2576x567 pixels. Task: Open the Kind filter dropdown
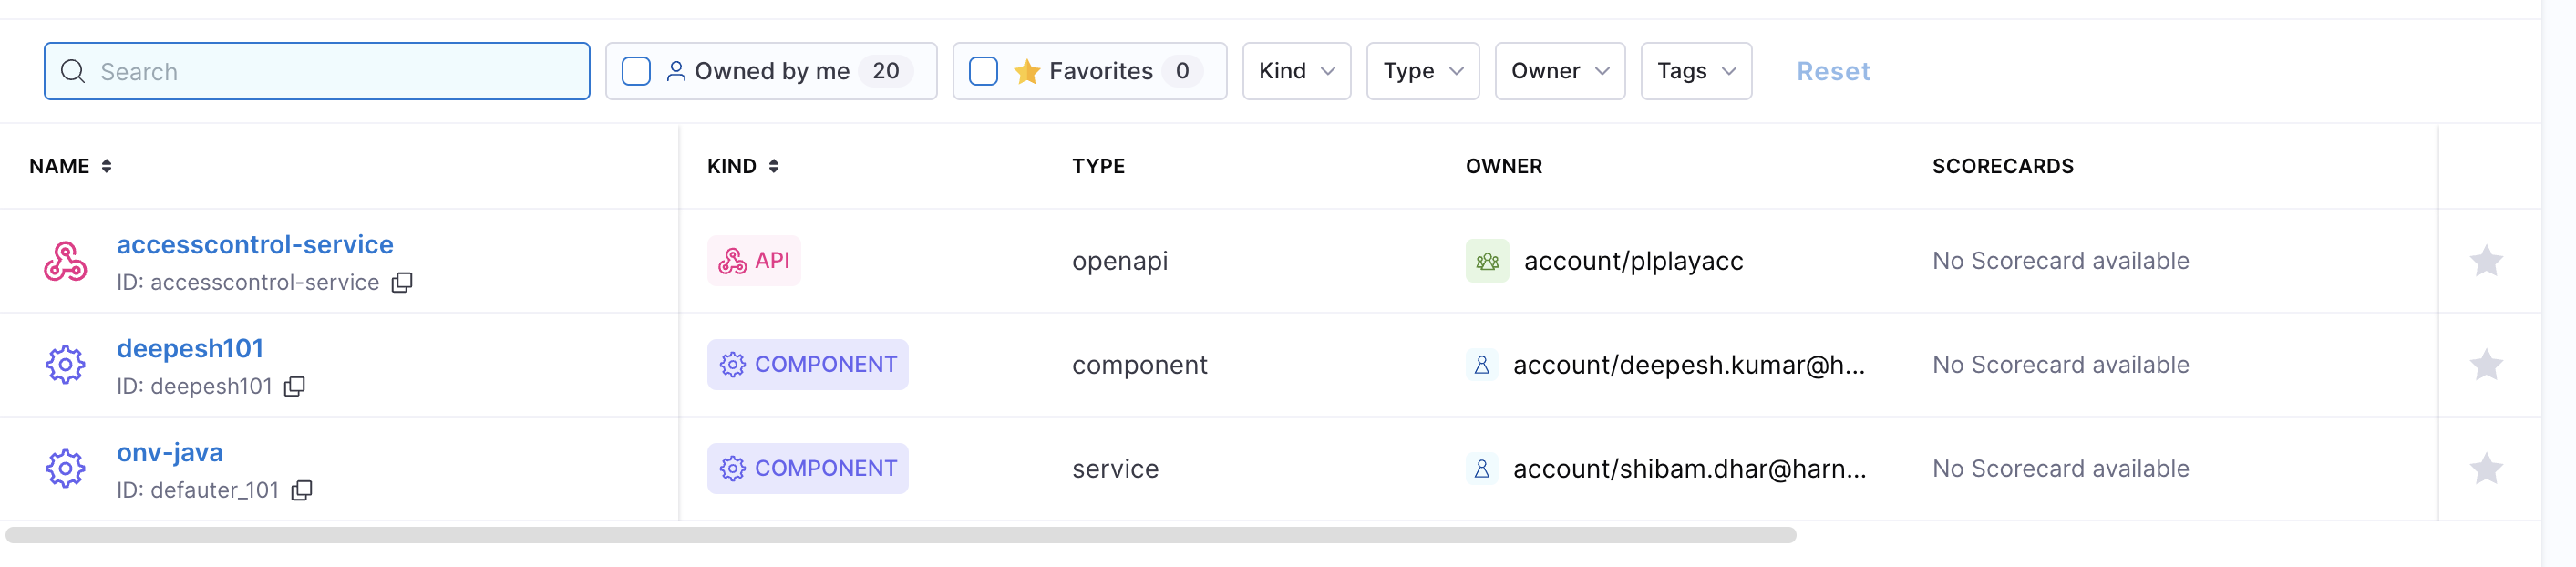click(1296, 71)
